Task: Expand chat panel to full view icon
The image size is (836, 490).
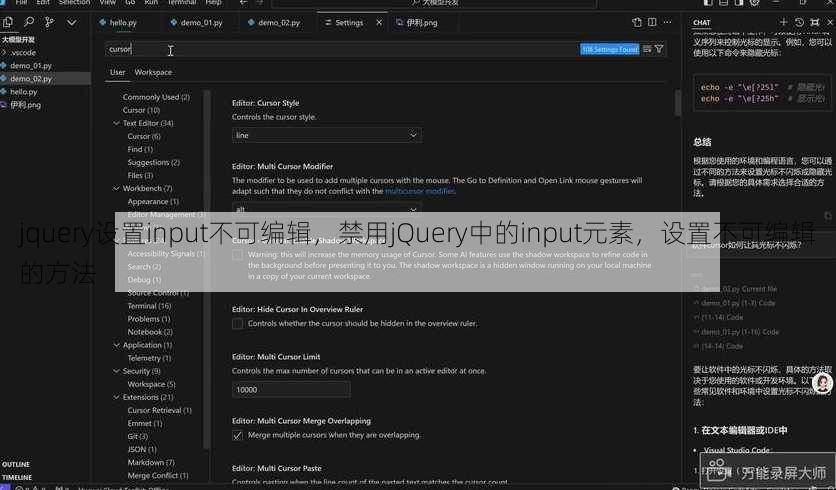Action: tap(815, 22)
